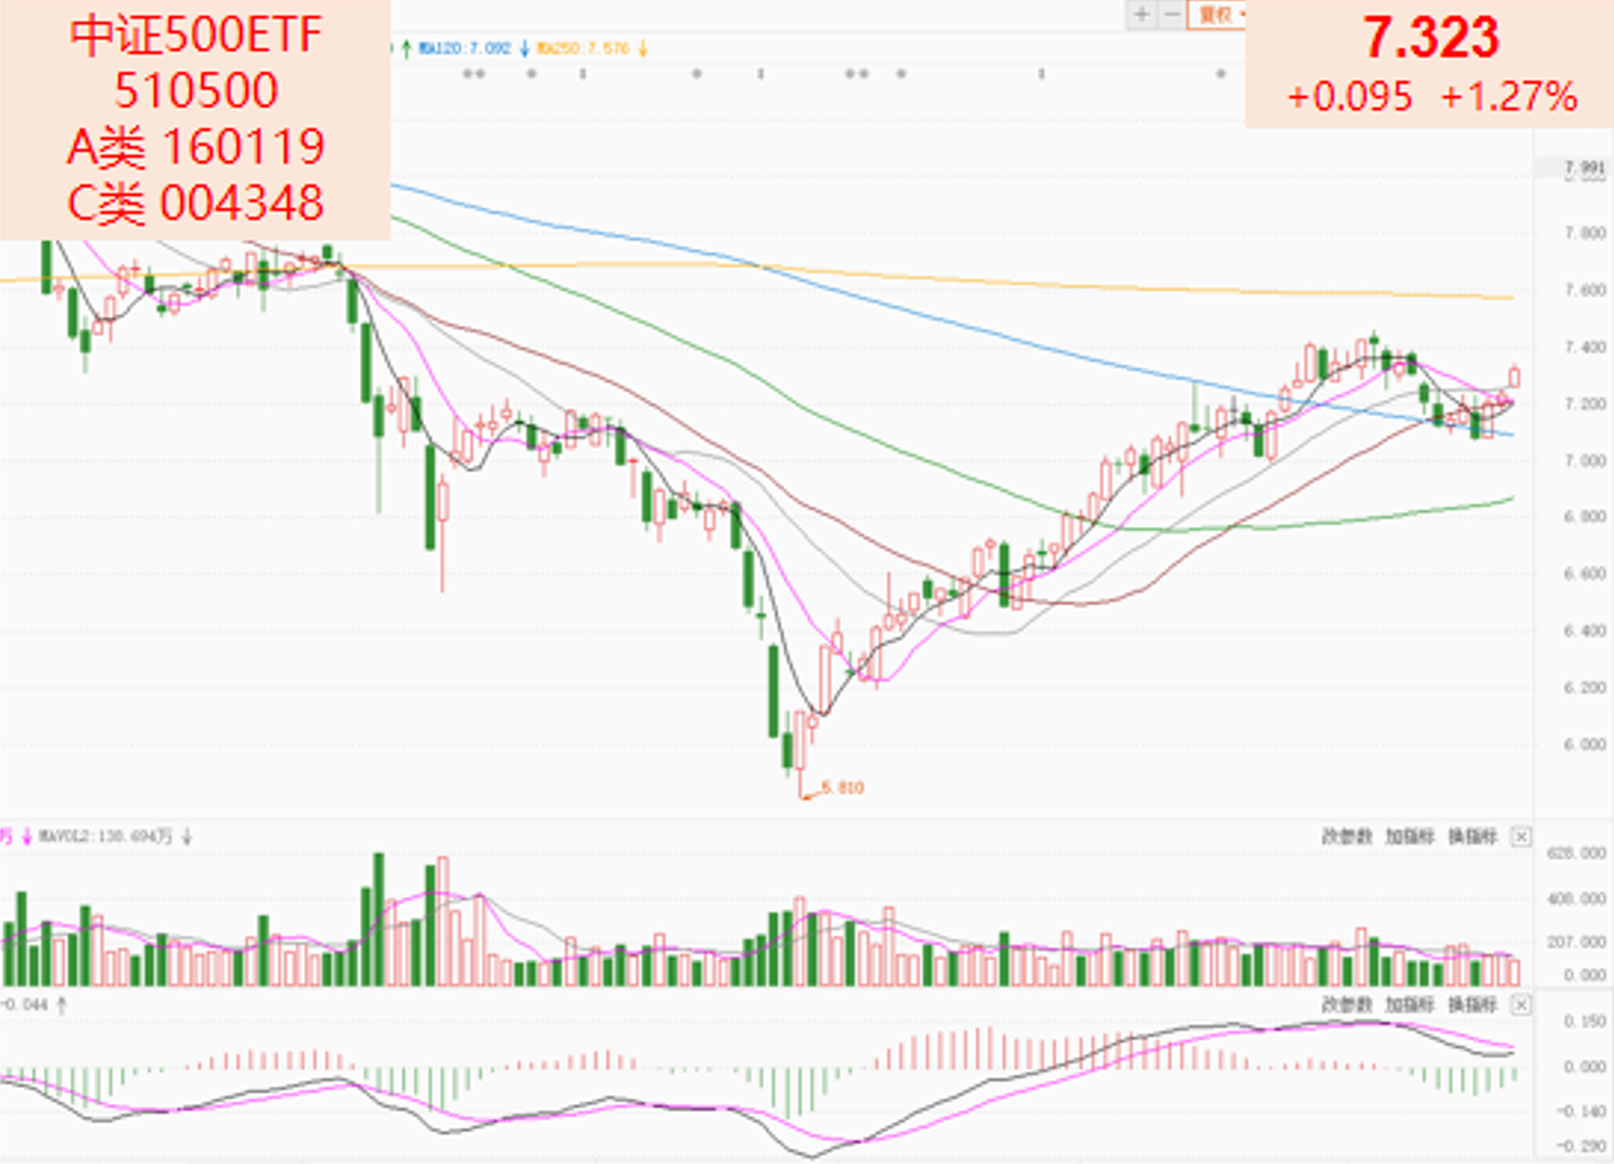Viewport: 1614px width, 1164px height.
Task: Zoom out chart with minus button
Action: tap(1170, 14)
